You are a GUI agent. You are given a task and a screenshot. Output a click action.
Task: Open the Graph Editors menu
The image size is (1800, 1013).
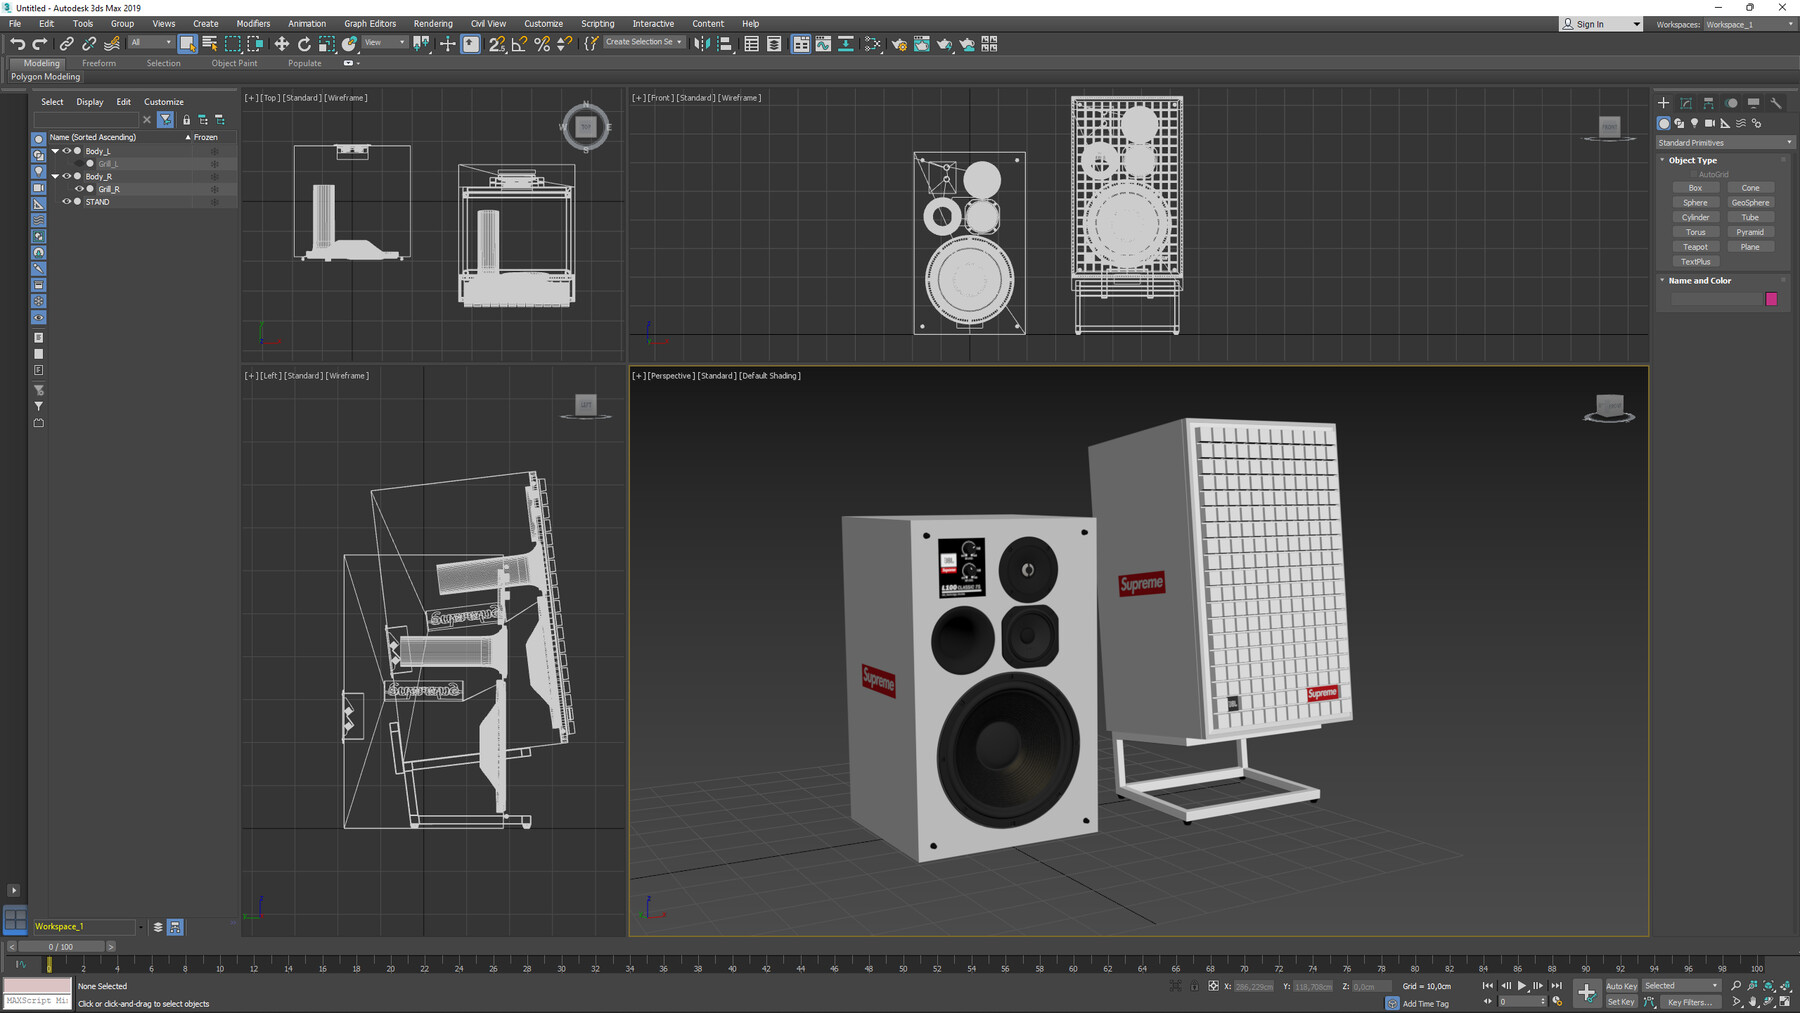pos(370,23)
